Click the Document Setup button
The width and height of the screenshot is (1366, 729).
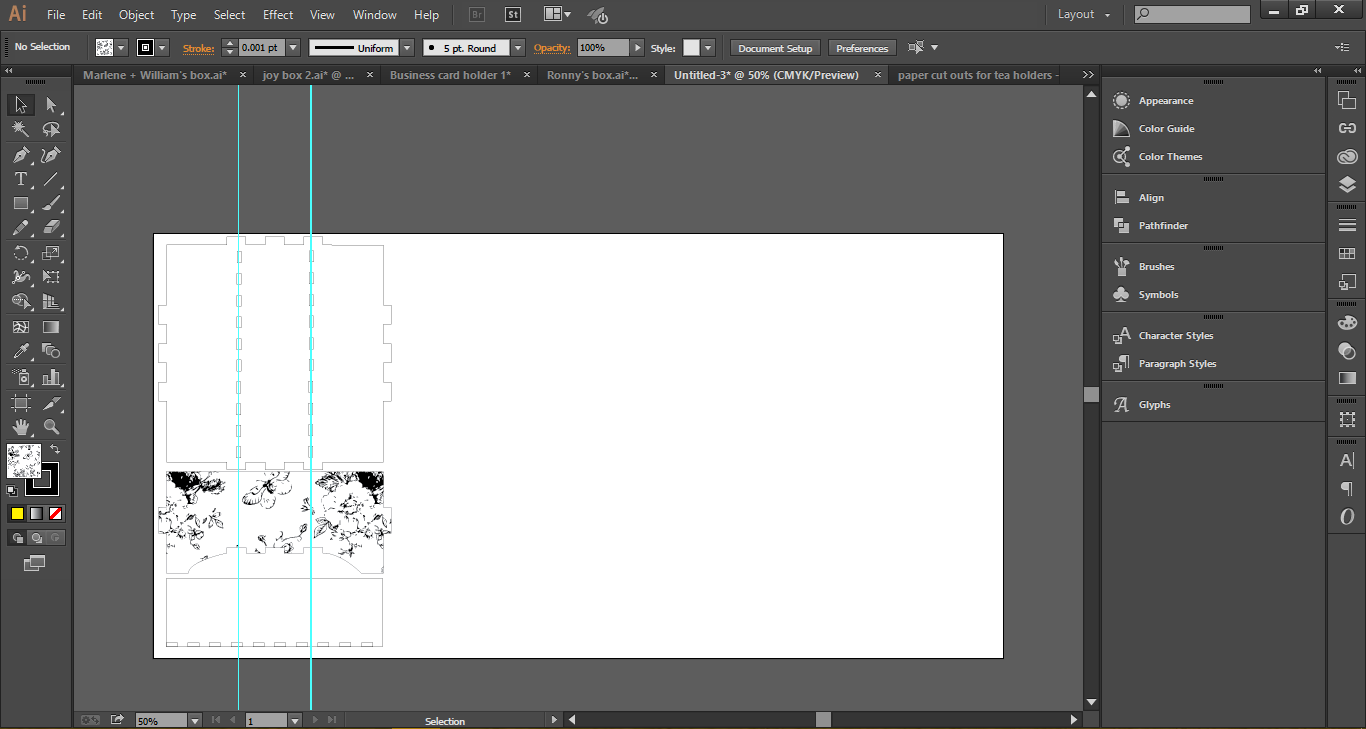pyautogui.click(x=775, y=48)
